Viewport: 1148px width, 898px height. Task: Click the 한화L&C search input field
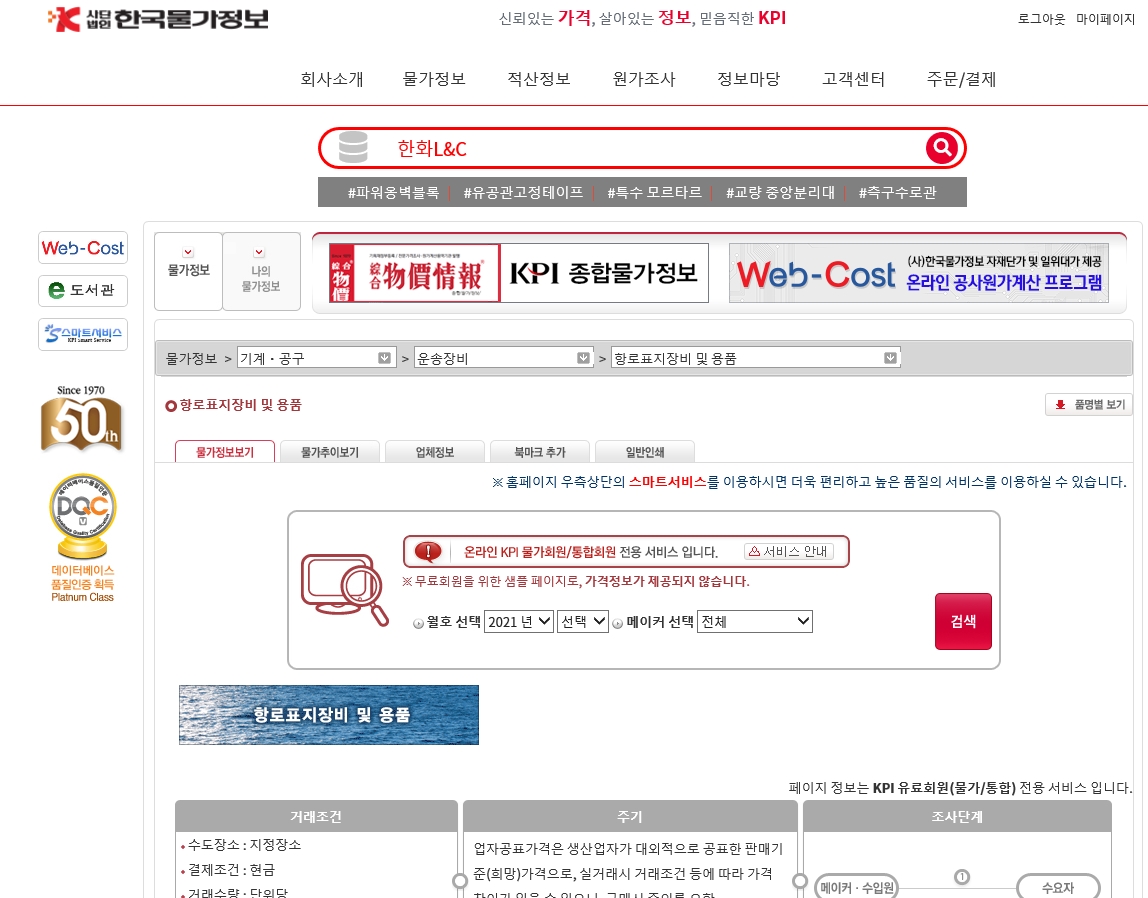point(650,148)
